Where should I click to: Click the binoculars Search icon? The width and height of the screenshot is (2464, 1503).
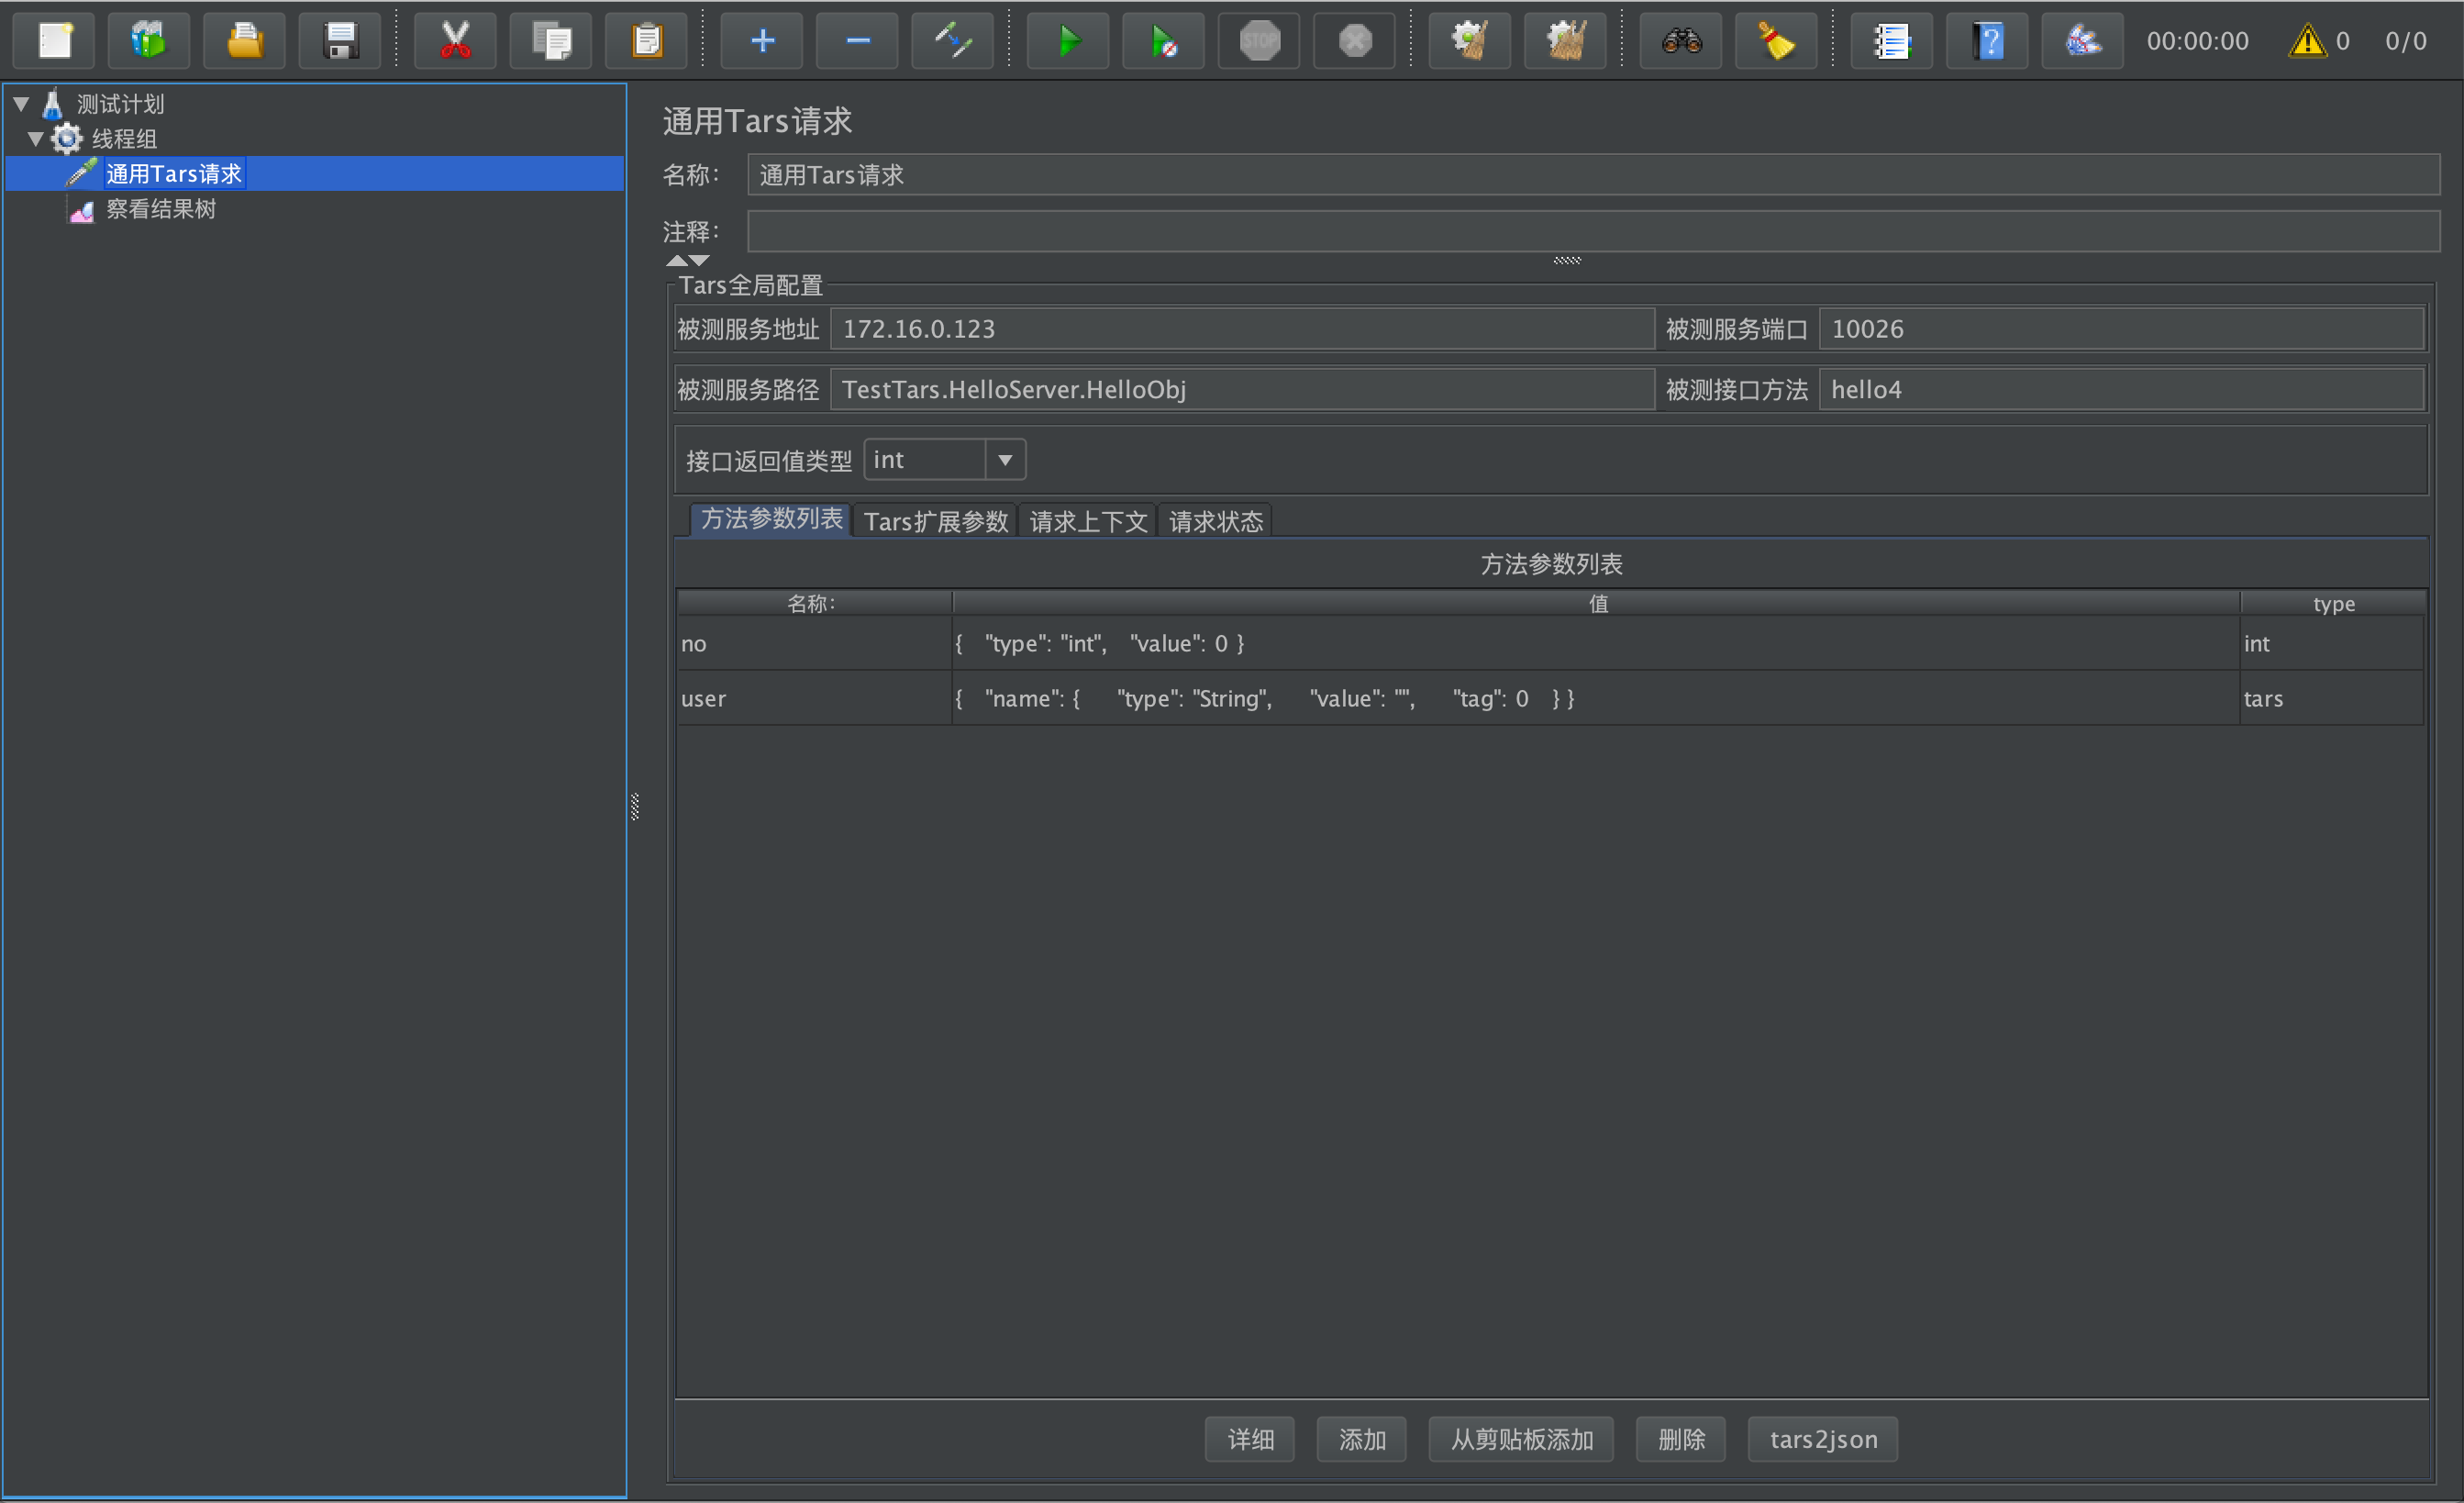point(1681,41)
